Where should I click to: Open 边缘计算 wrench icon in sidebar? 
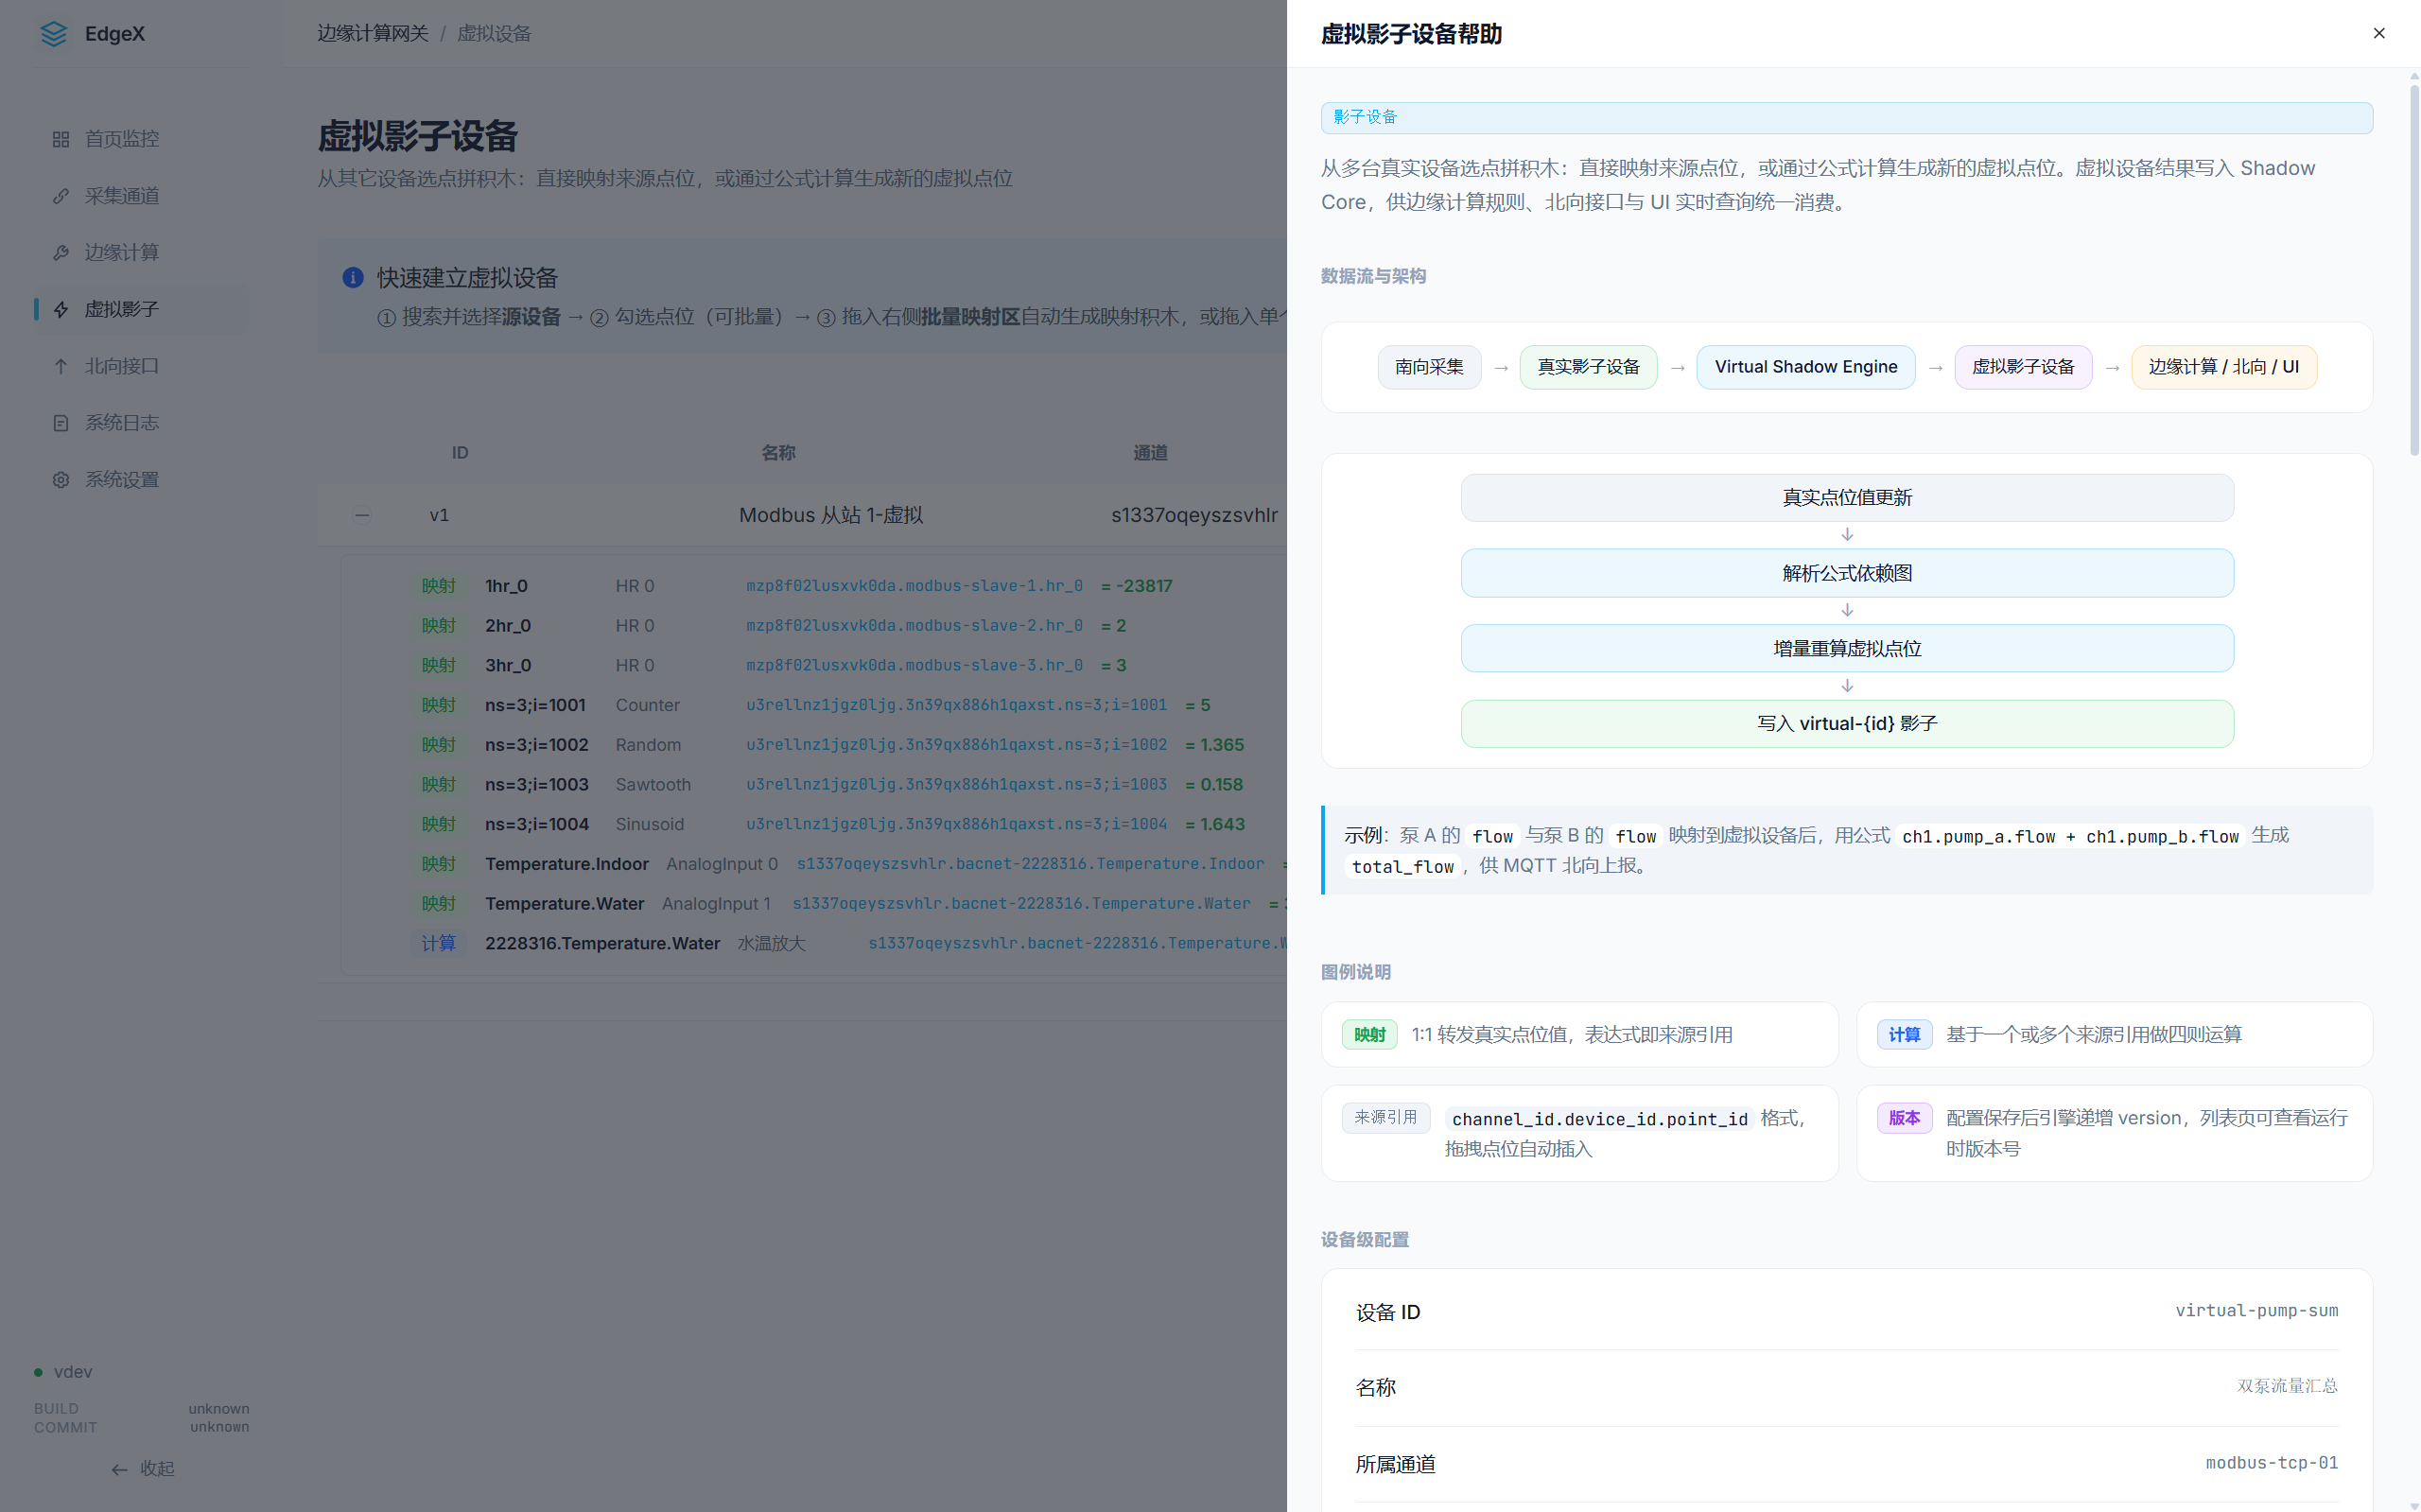tap(61, 253)
